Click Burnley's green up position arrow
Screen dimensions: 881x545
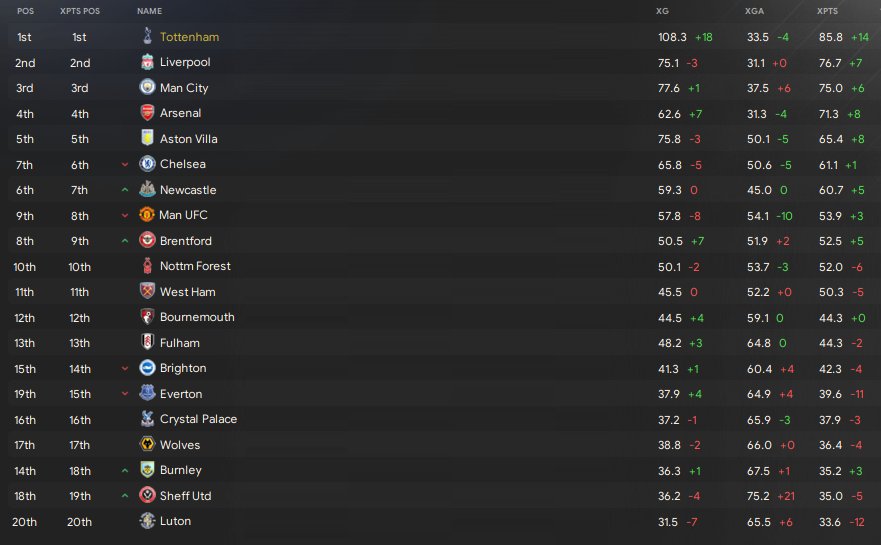pos(125,470)
